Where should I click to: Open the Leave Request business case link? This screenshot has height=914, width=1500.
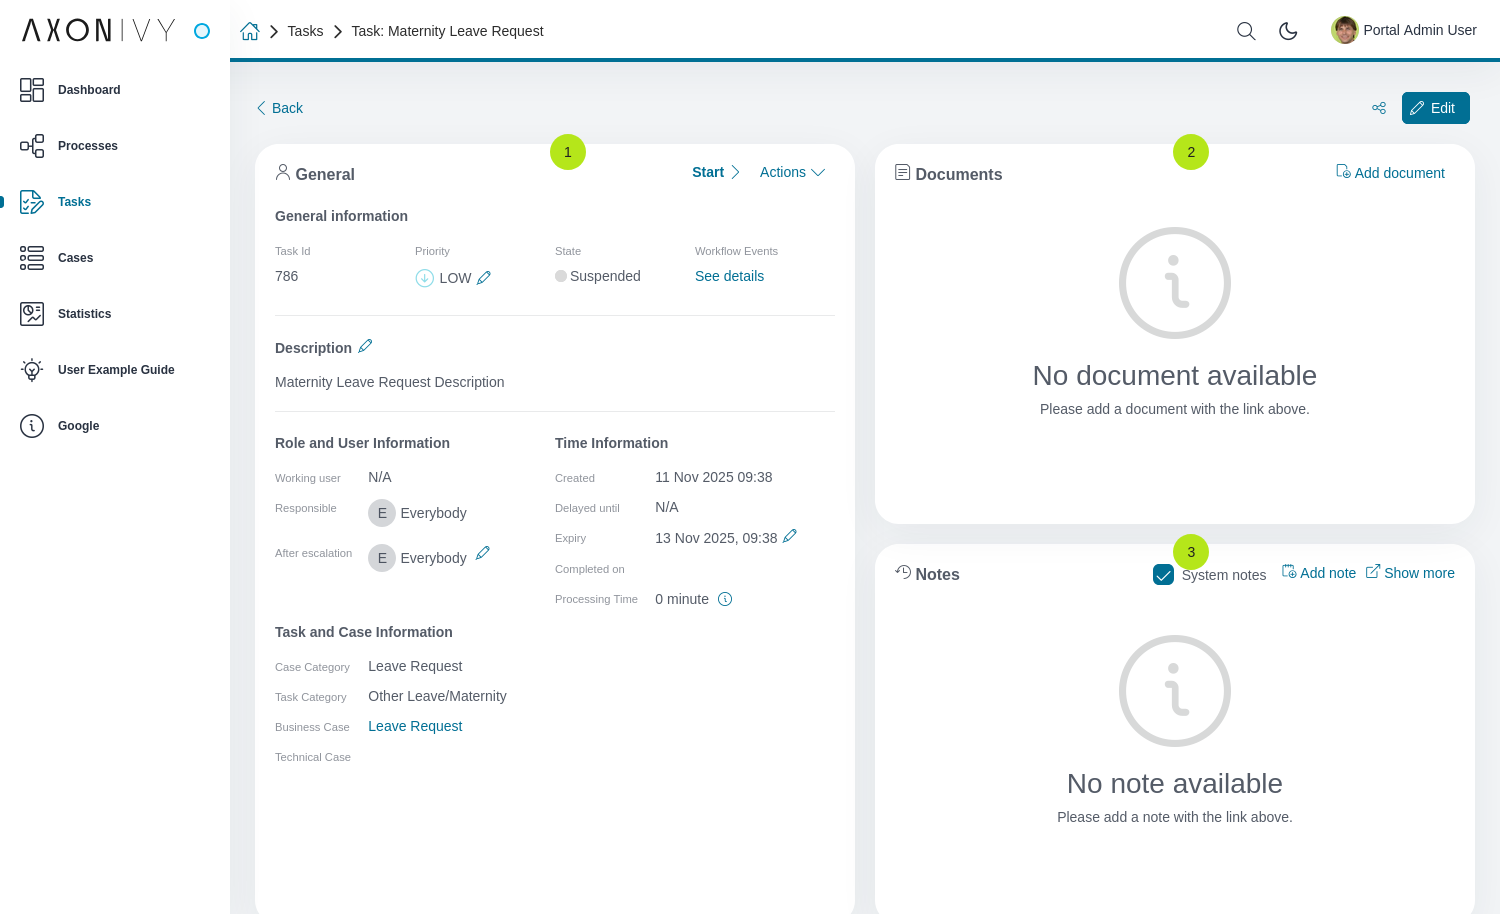pyautogui.click(x=415, y=726)
